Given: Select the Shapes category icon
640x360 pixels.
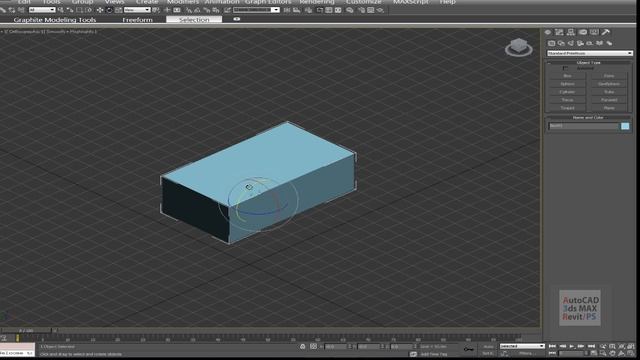Looking at the screenshot, I should [561, 43].
